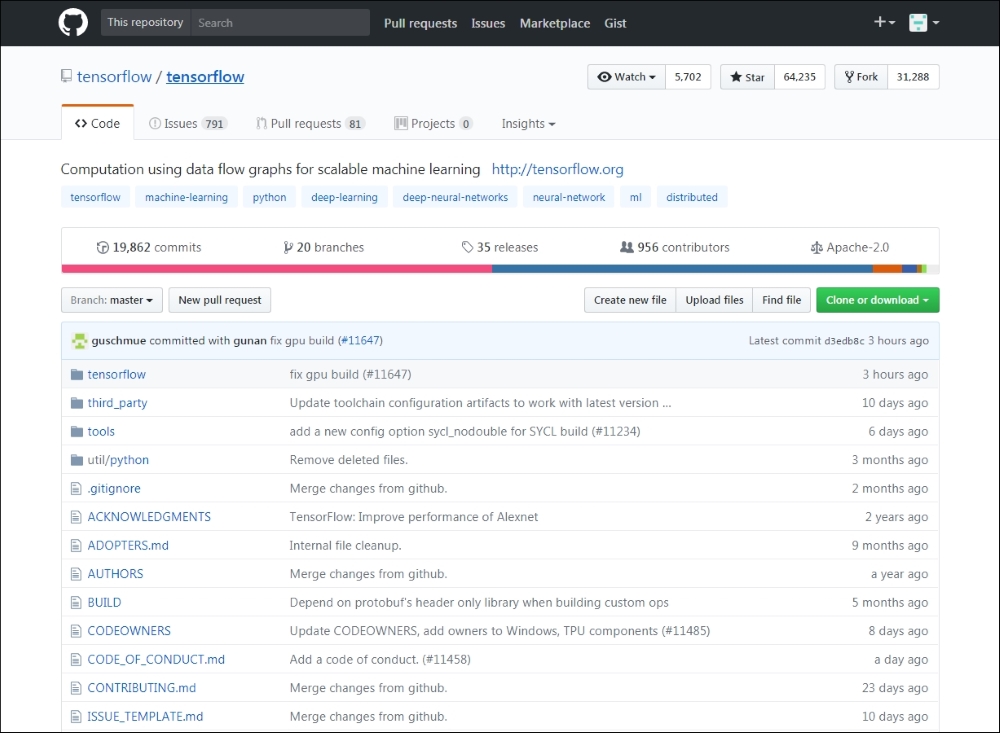
Task: Open Gist in top navigation
Action: (x=615, y=23)
